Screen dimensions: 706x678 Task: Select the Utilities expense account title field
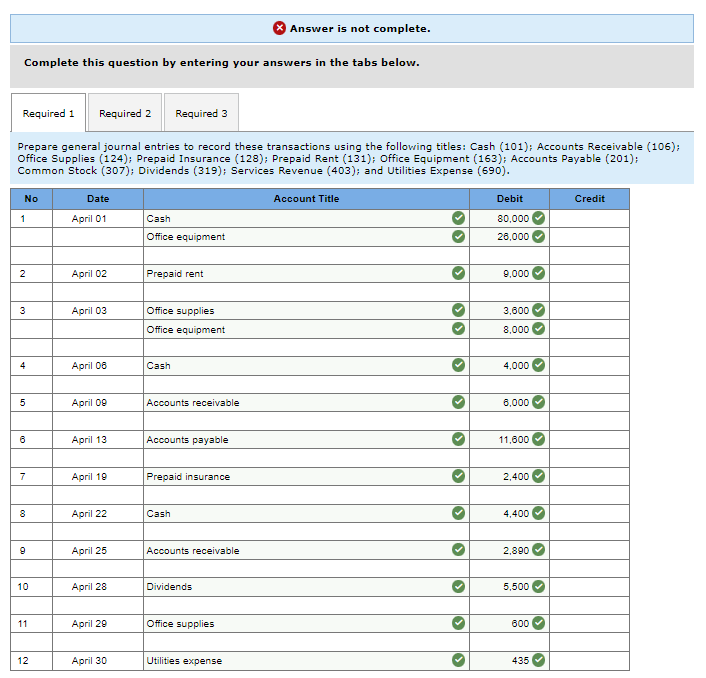[306, 660]
